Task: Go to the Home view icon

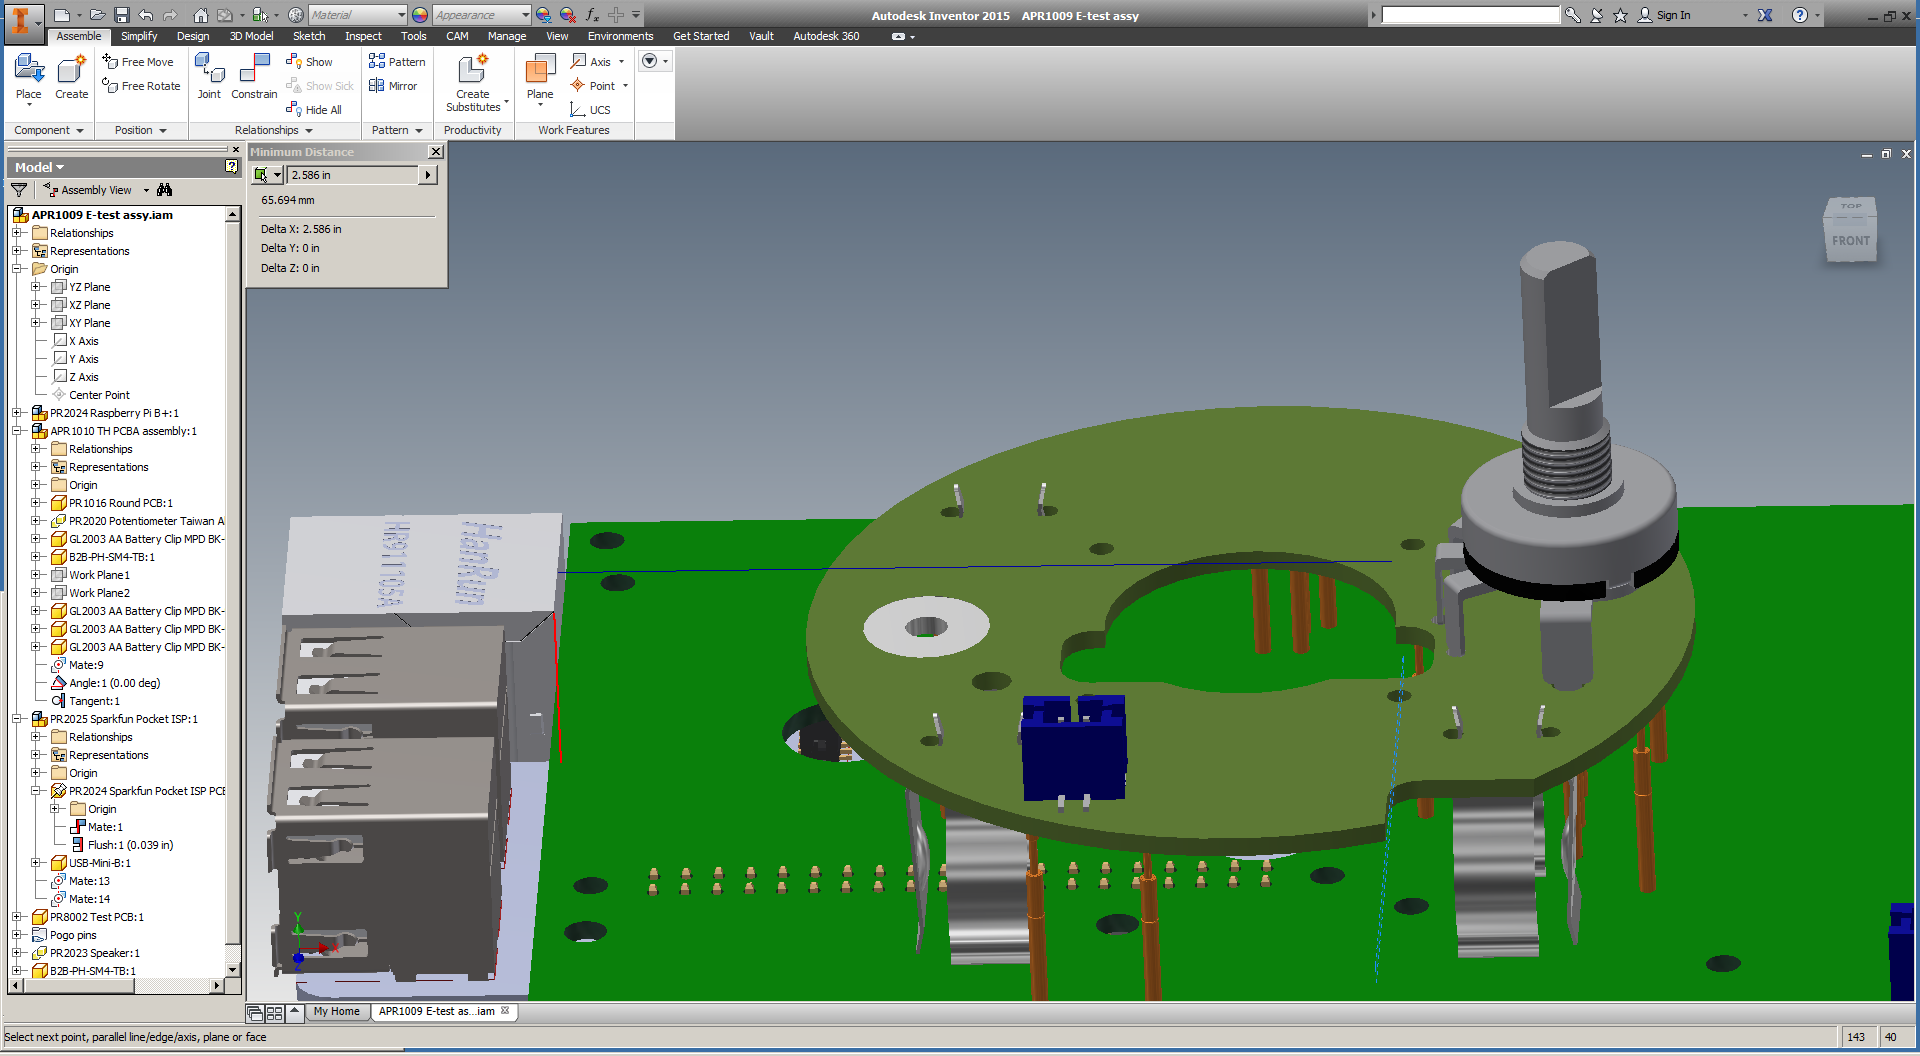Action: tap(200, 15)
